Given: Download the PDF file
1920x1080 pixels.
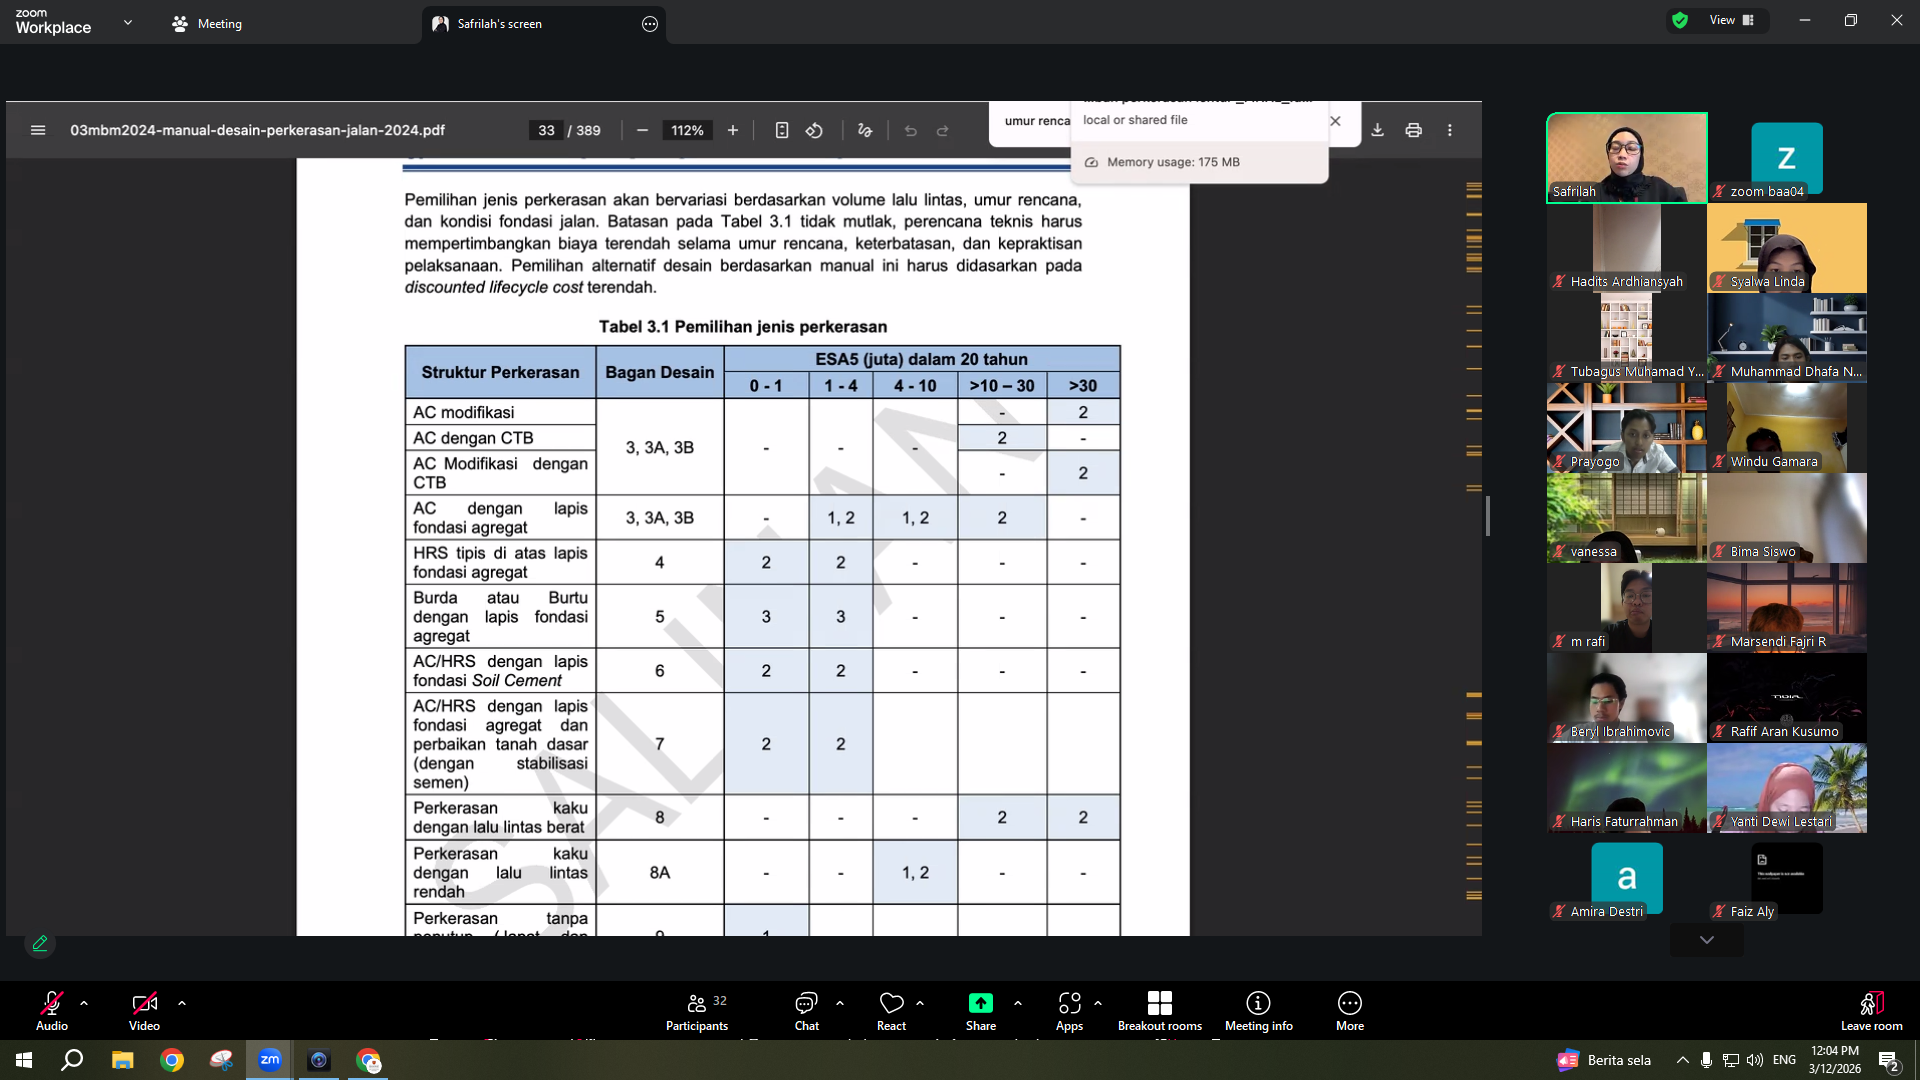Looking at the screenshot, I should pos(1377,130).
